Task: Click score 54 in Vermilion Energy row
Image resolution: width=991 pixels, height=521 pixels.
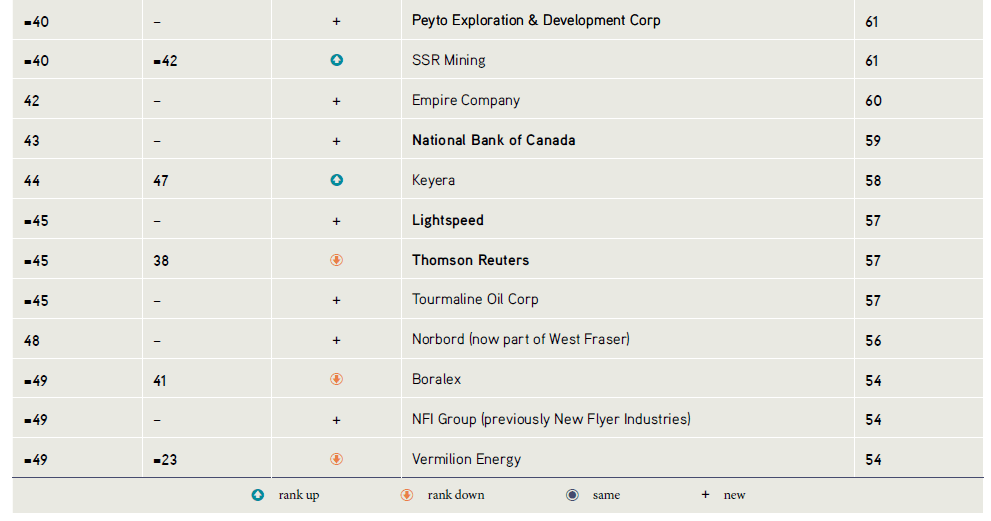Action: (873, 460)
